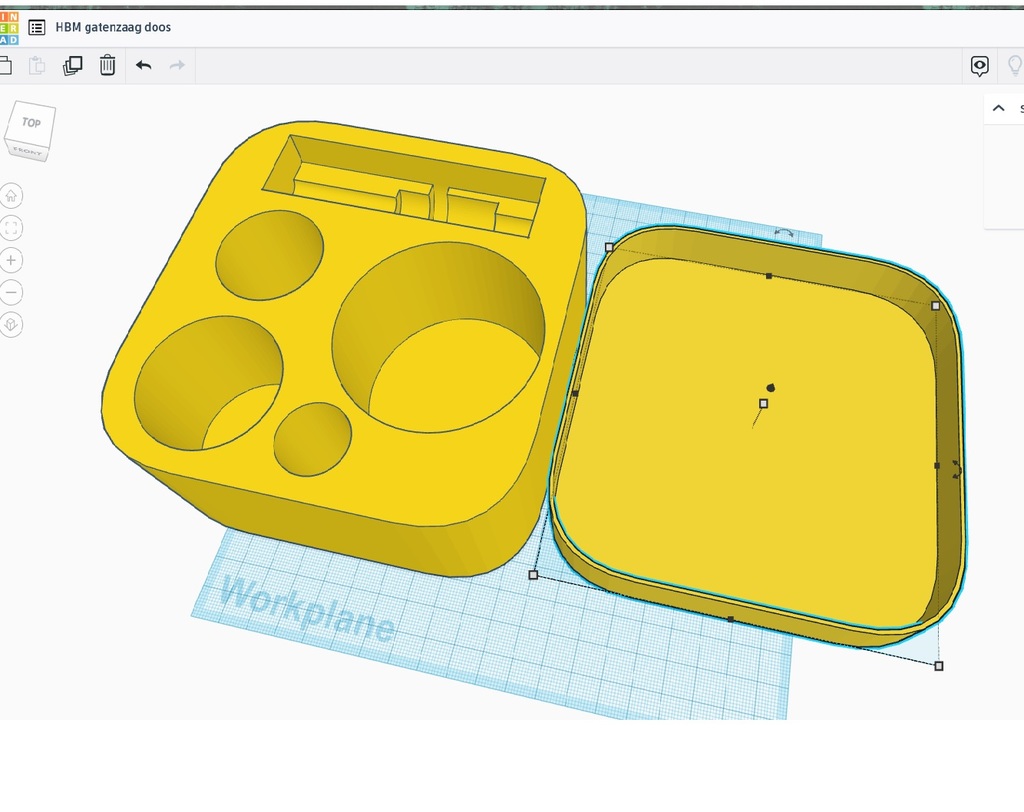The width and height of the screenshot is (1024, 812).
Task: Toggle orthographic view with the perspective icon
Action: [x=11, y=324]
